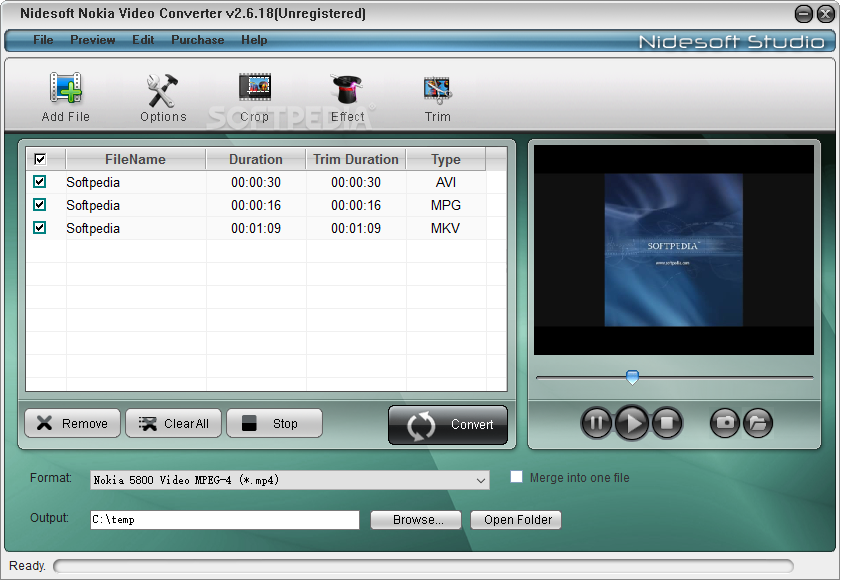Click the AVI type cell

tap(446, 182)
